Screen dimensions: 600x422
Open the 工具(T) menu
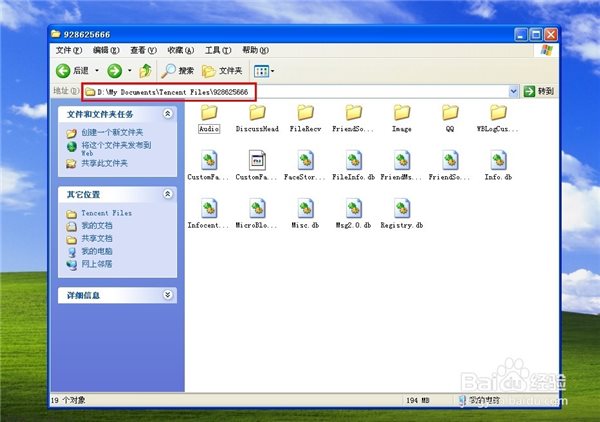point(218,50)
